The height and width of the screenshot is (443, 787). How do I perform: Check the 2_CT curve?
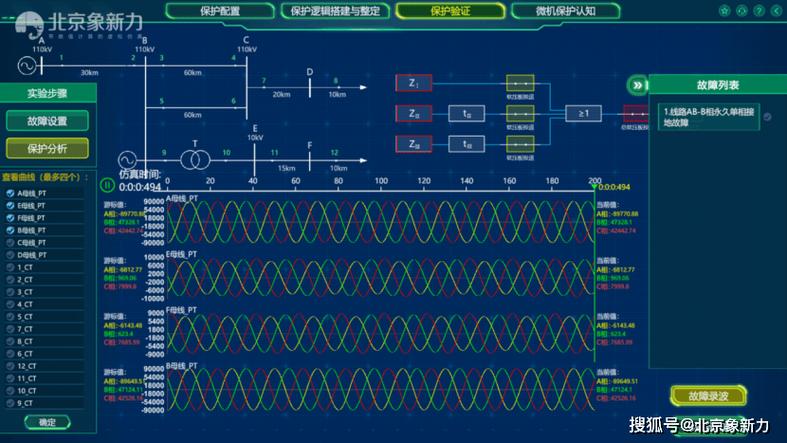pos(10,280)
